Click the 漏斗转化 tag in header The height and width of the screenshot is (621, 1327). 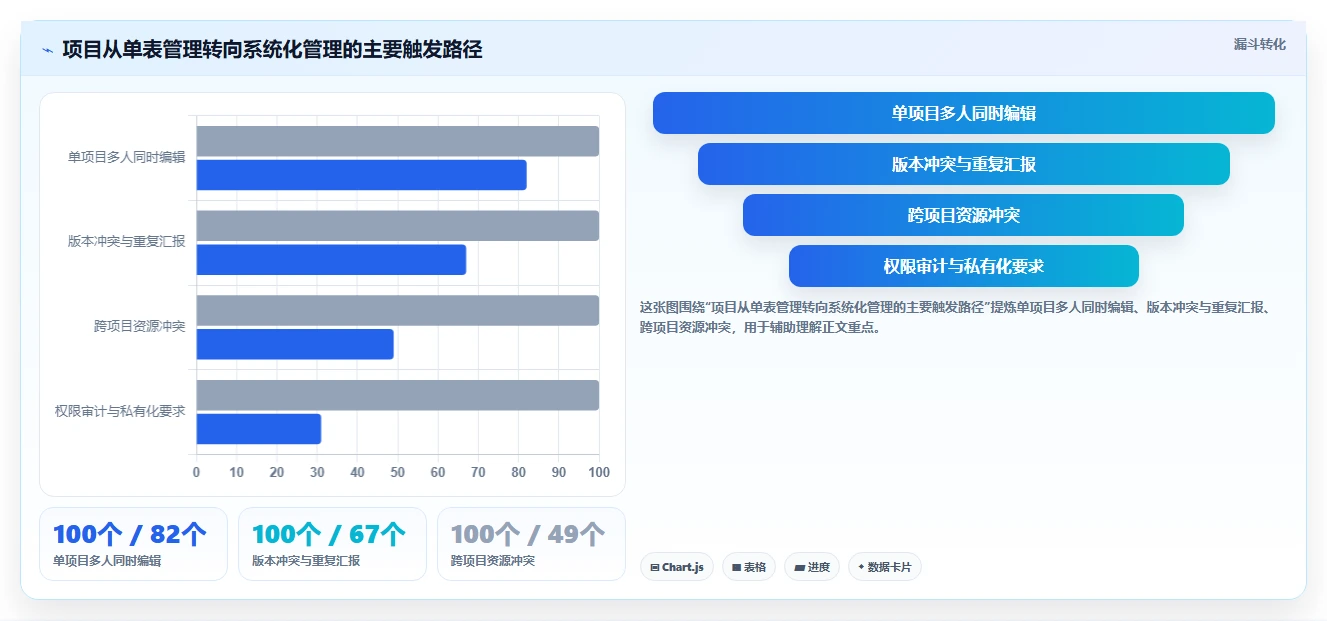[x=1259, y=44]
